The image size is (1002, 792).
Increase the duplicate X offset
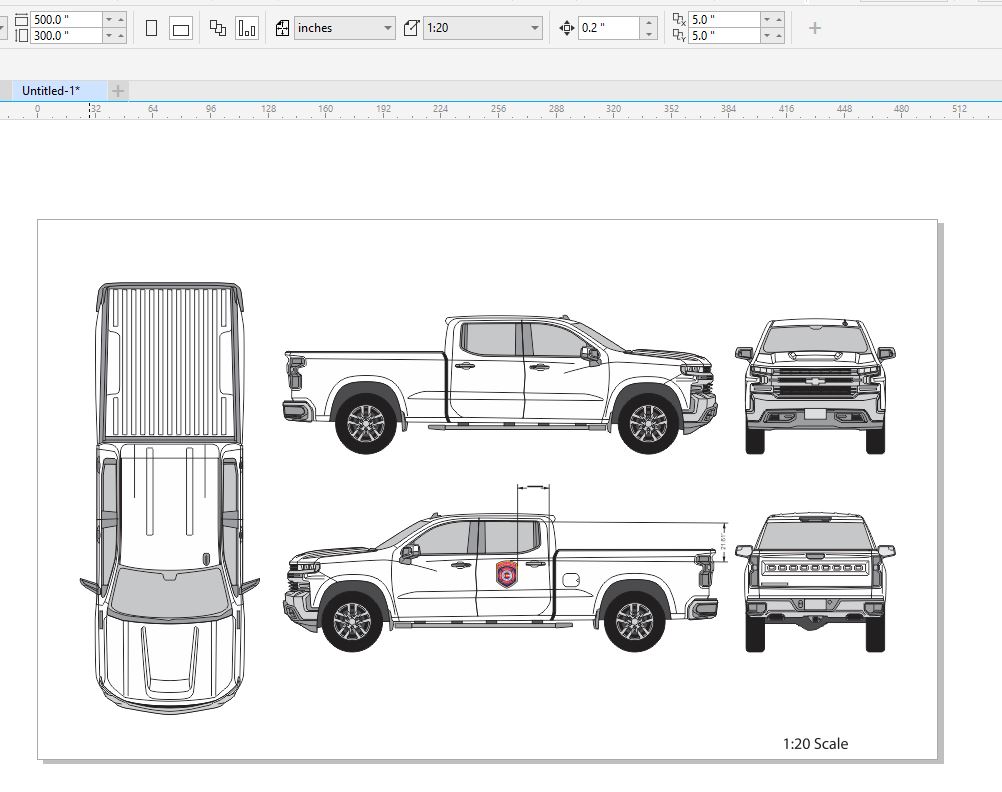click(779, 20)
